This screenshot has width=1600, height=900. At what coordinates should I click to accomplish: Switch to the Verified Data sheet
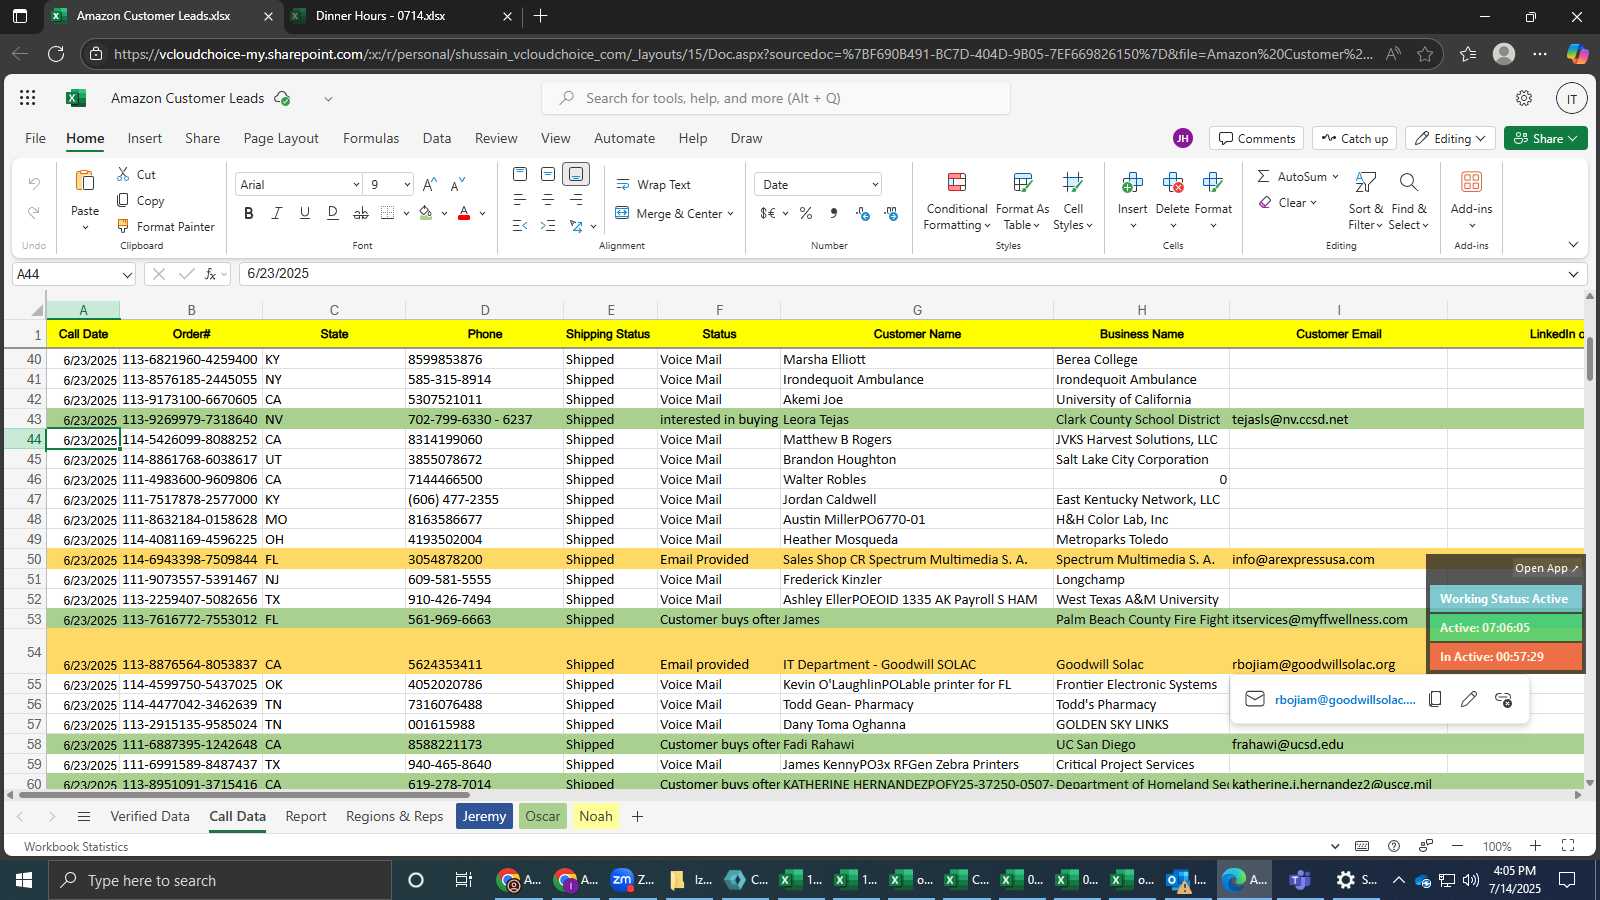tap(150, 816)
